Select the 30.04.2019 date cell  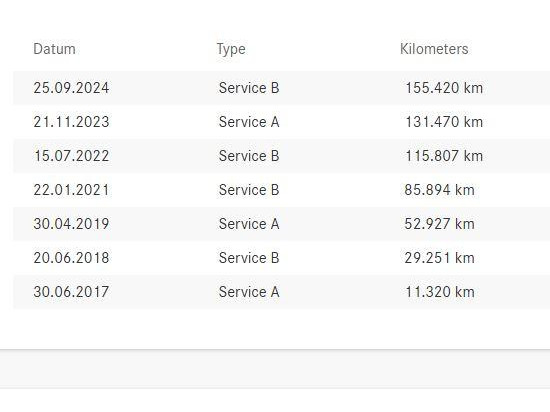pyautogui.click(x=71, y=224)
